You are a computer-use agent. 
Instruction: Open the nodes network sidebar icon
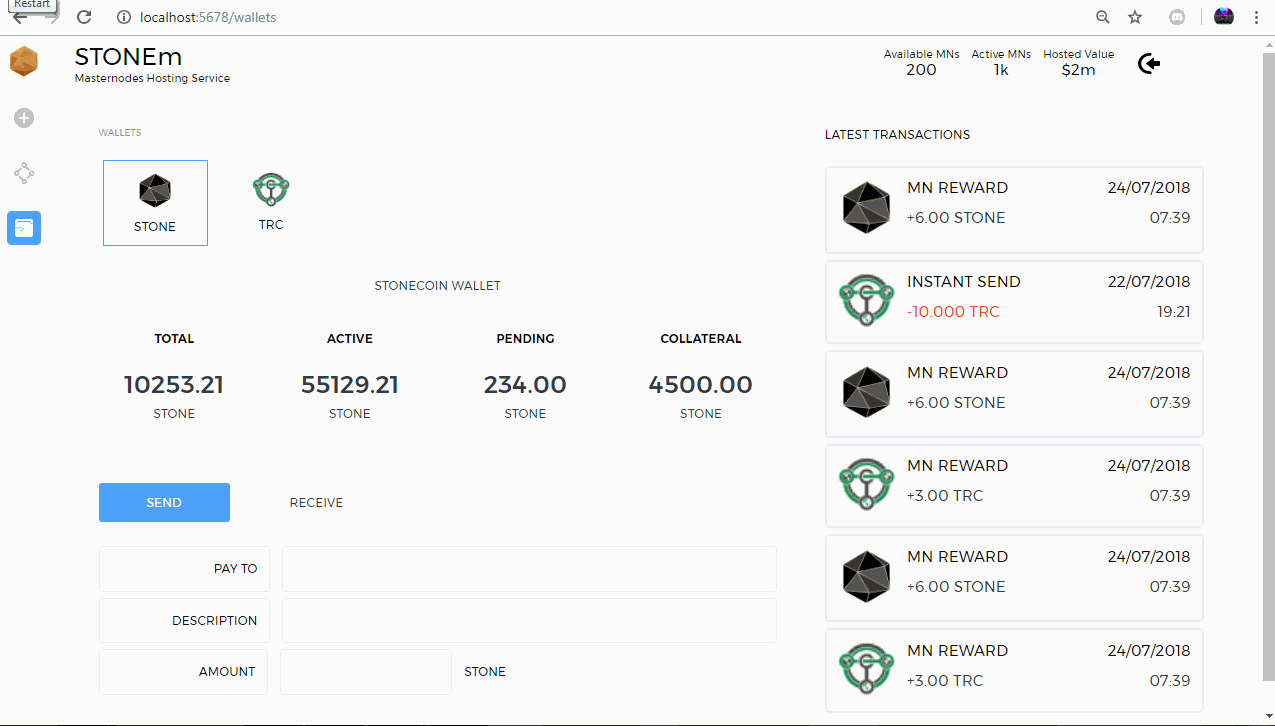[x=24, y=174]
